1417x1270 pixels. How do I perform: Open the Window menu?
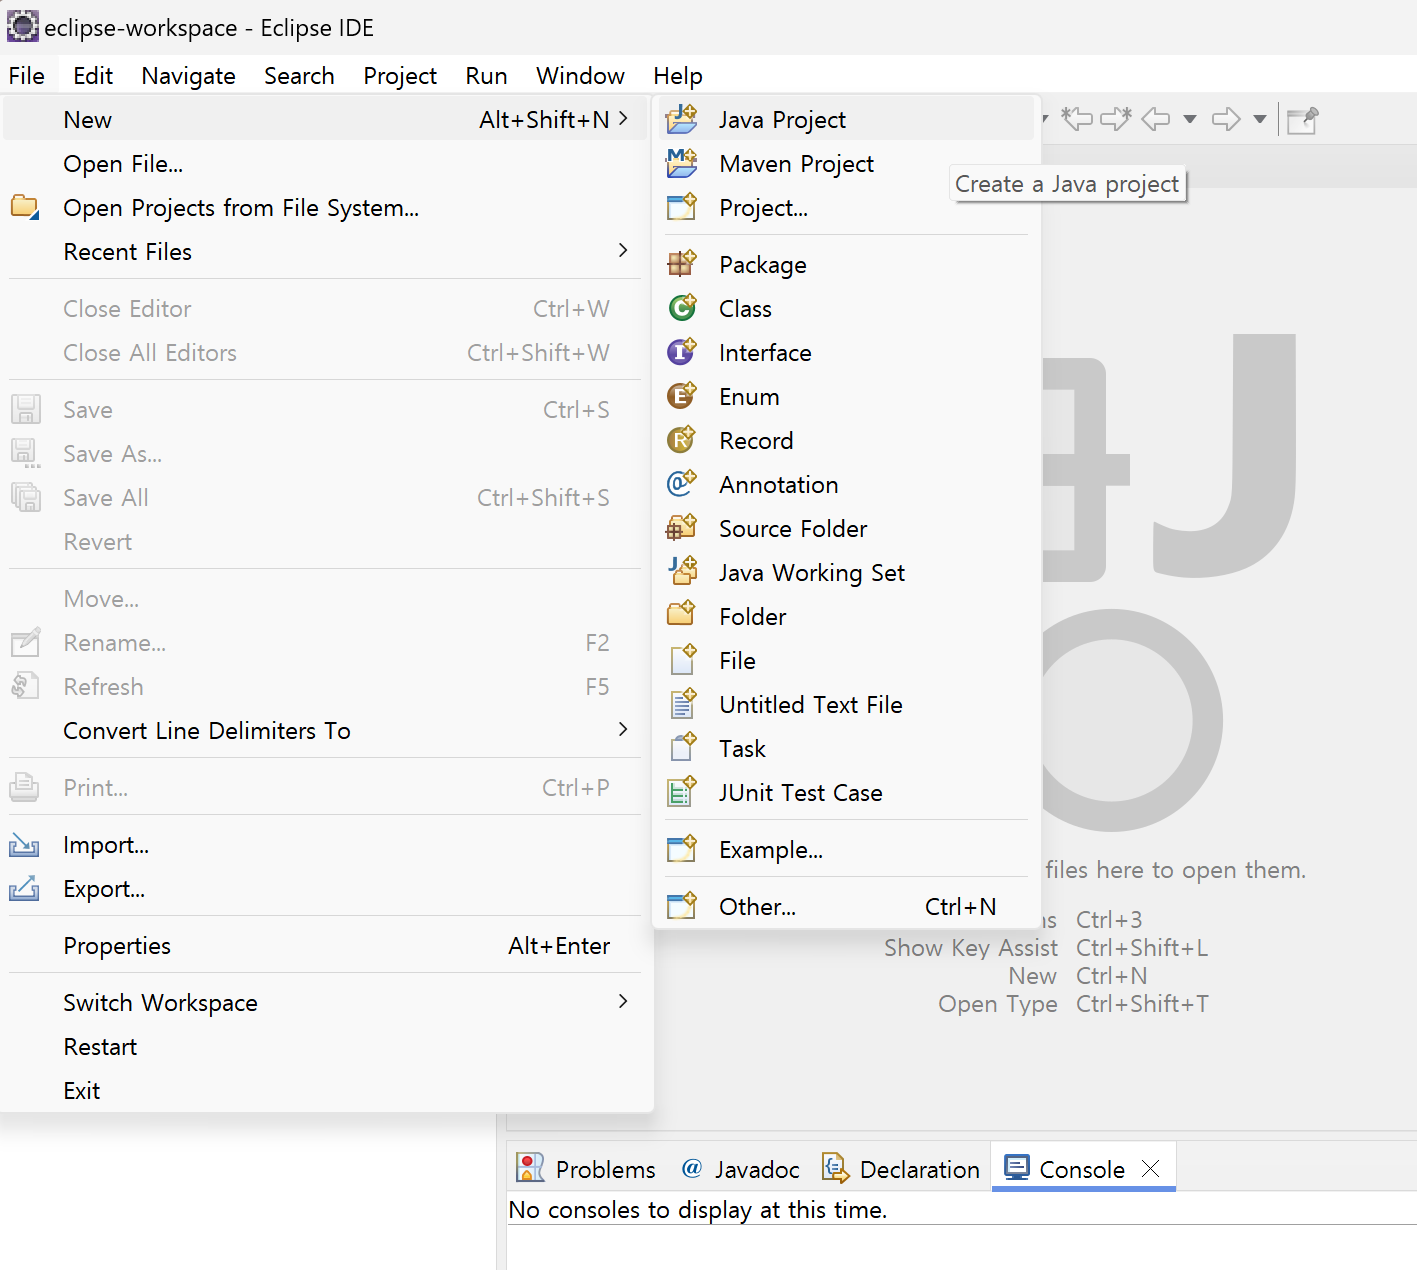pos(580,76)
